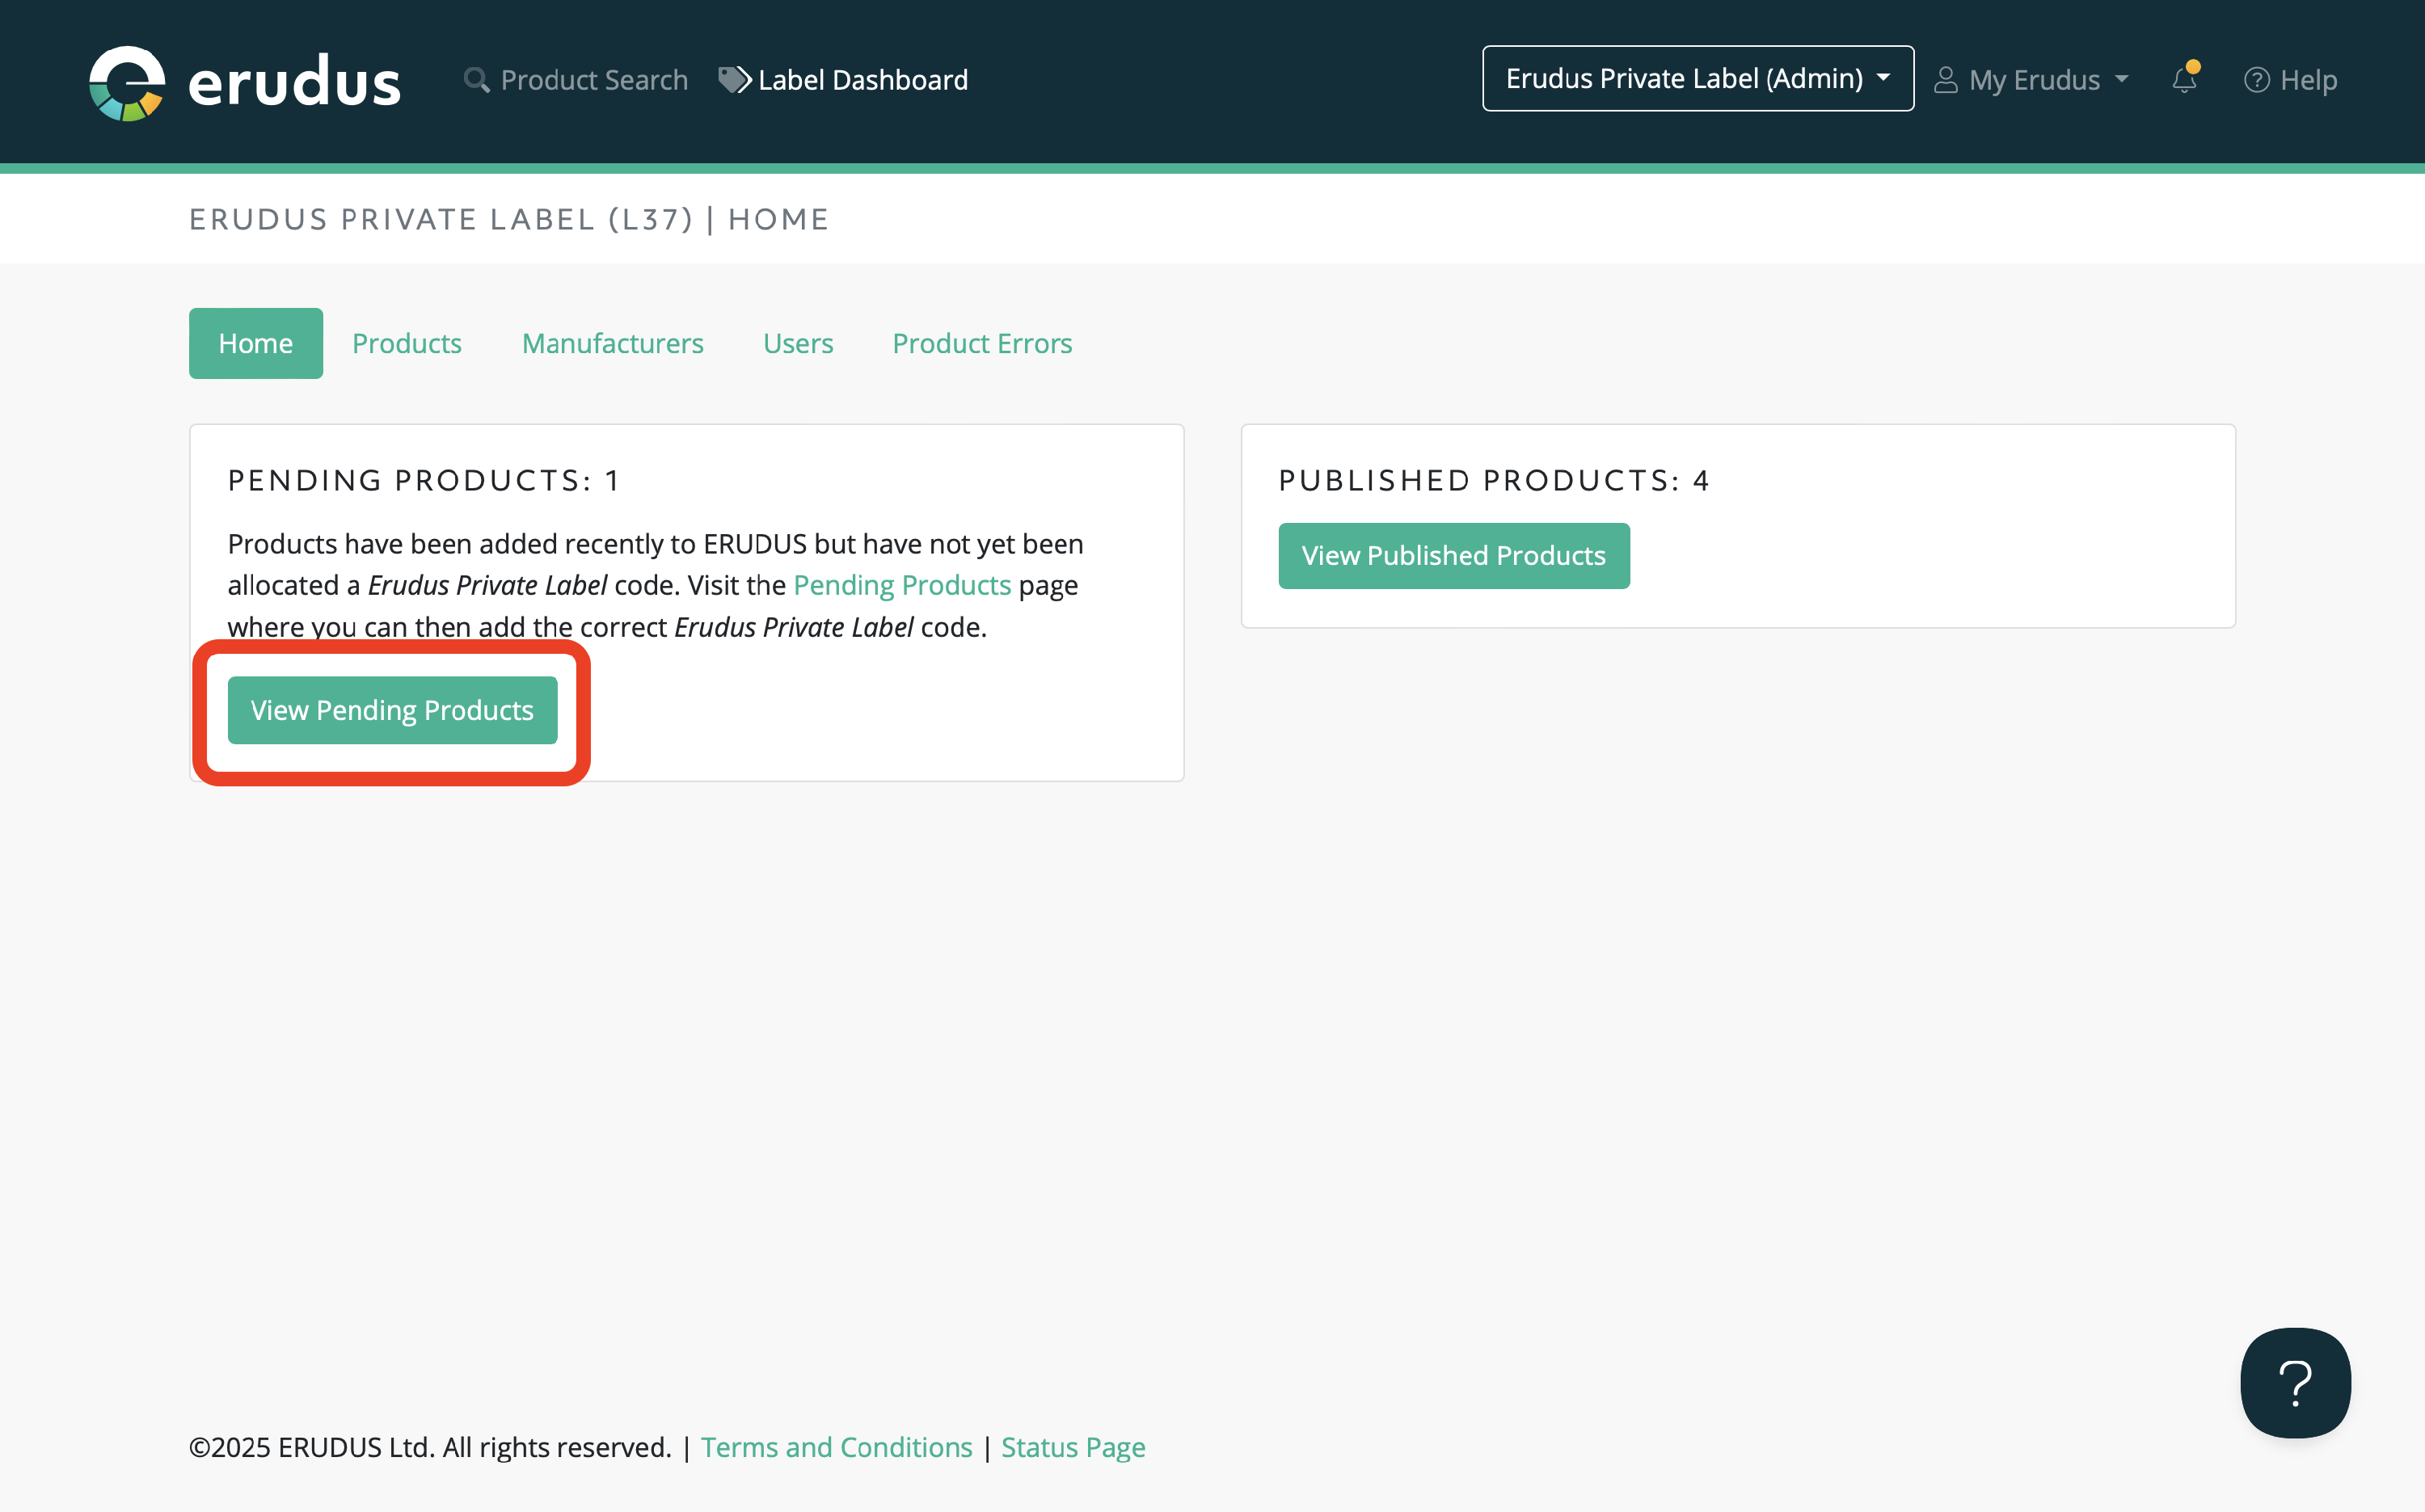The height and width of the screenshot is (1512, 2425).
Task: Visit the Status Page link
Action: click(x=1072, y=1447)
